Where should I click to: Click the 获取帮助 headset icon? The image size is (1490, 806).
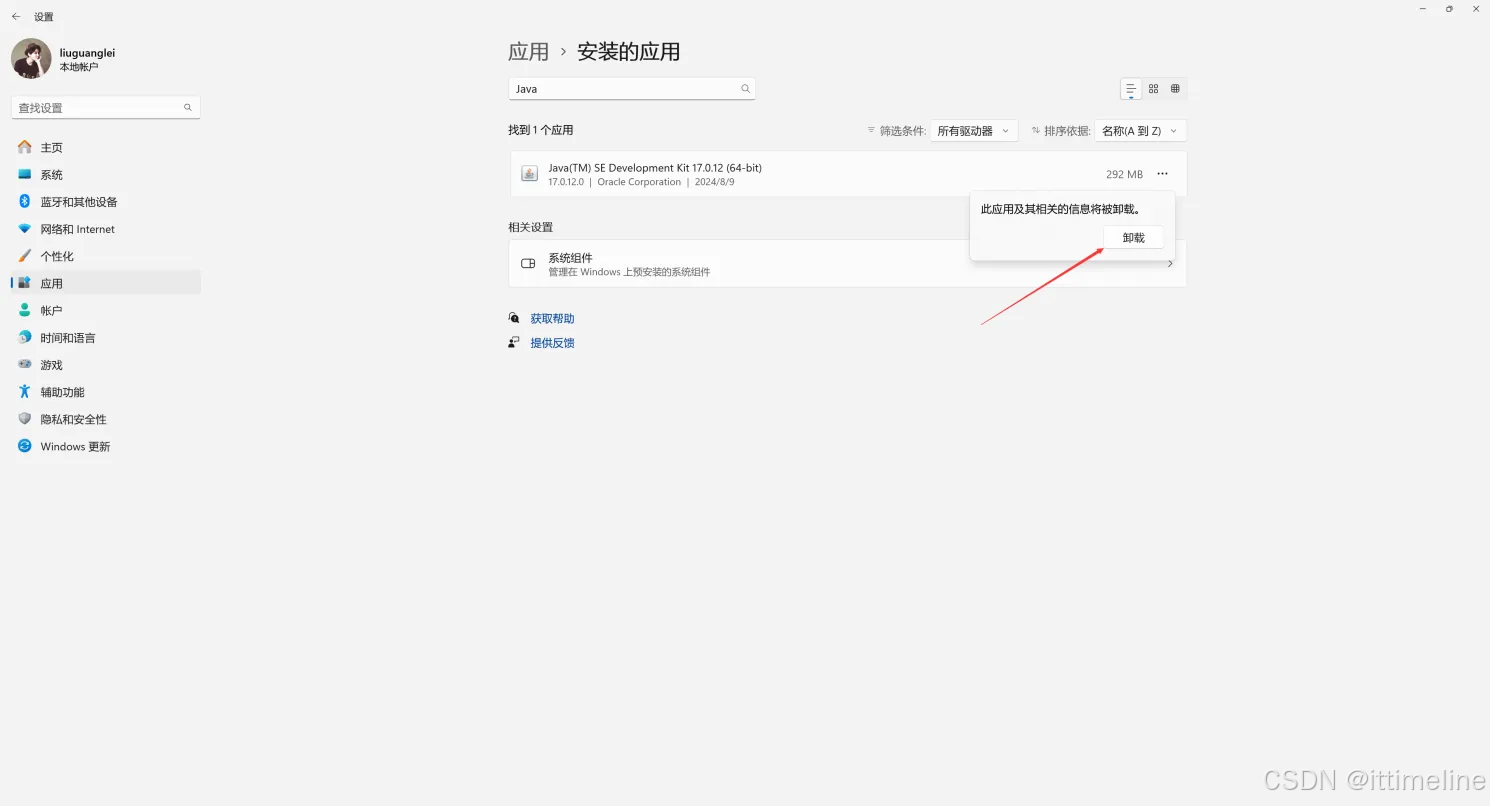(x=514, y=318)
